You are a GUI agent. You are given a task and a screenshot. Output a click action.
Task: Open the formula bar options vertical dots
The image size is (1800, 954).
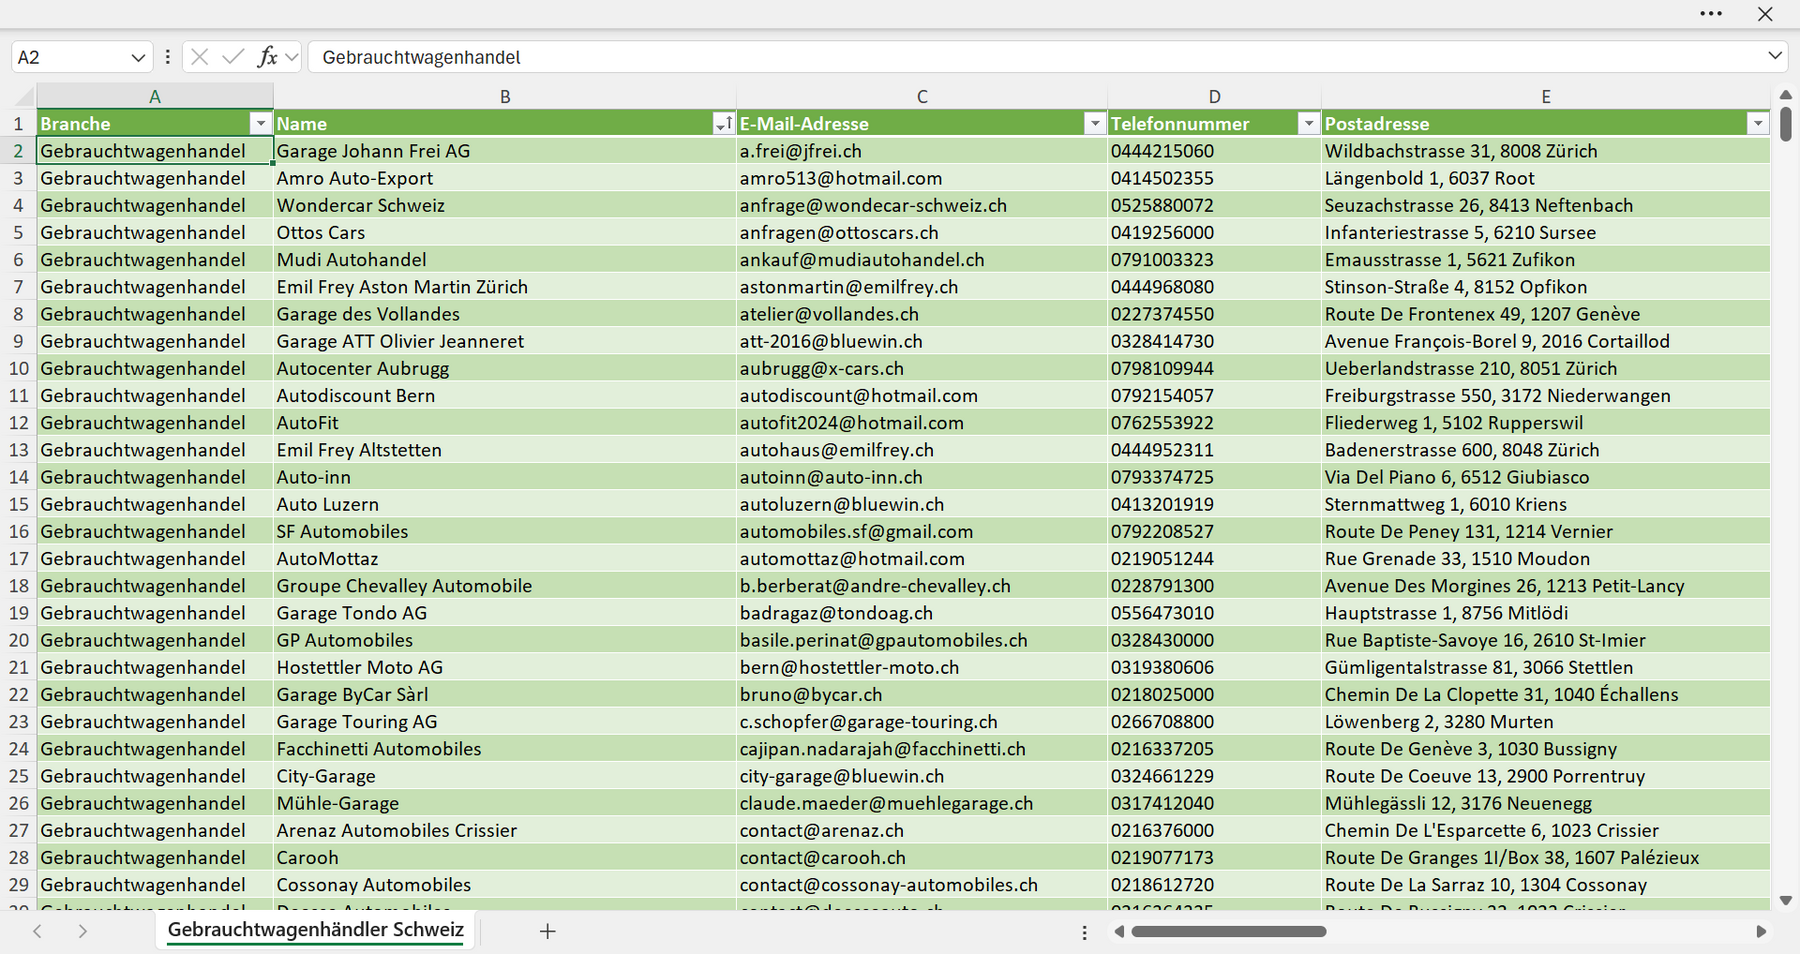click(167, 57)
